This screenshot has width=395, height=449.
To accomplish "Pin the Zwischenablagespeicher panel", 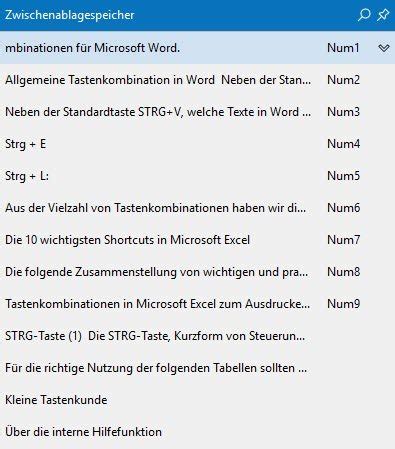I will pyautogui.click(x=383, y=15).
